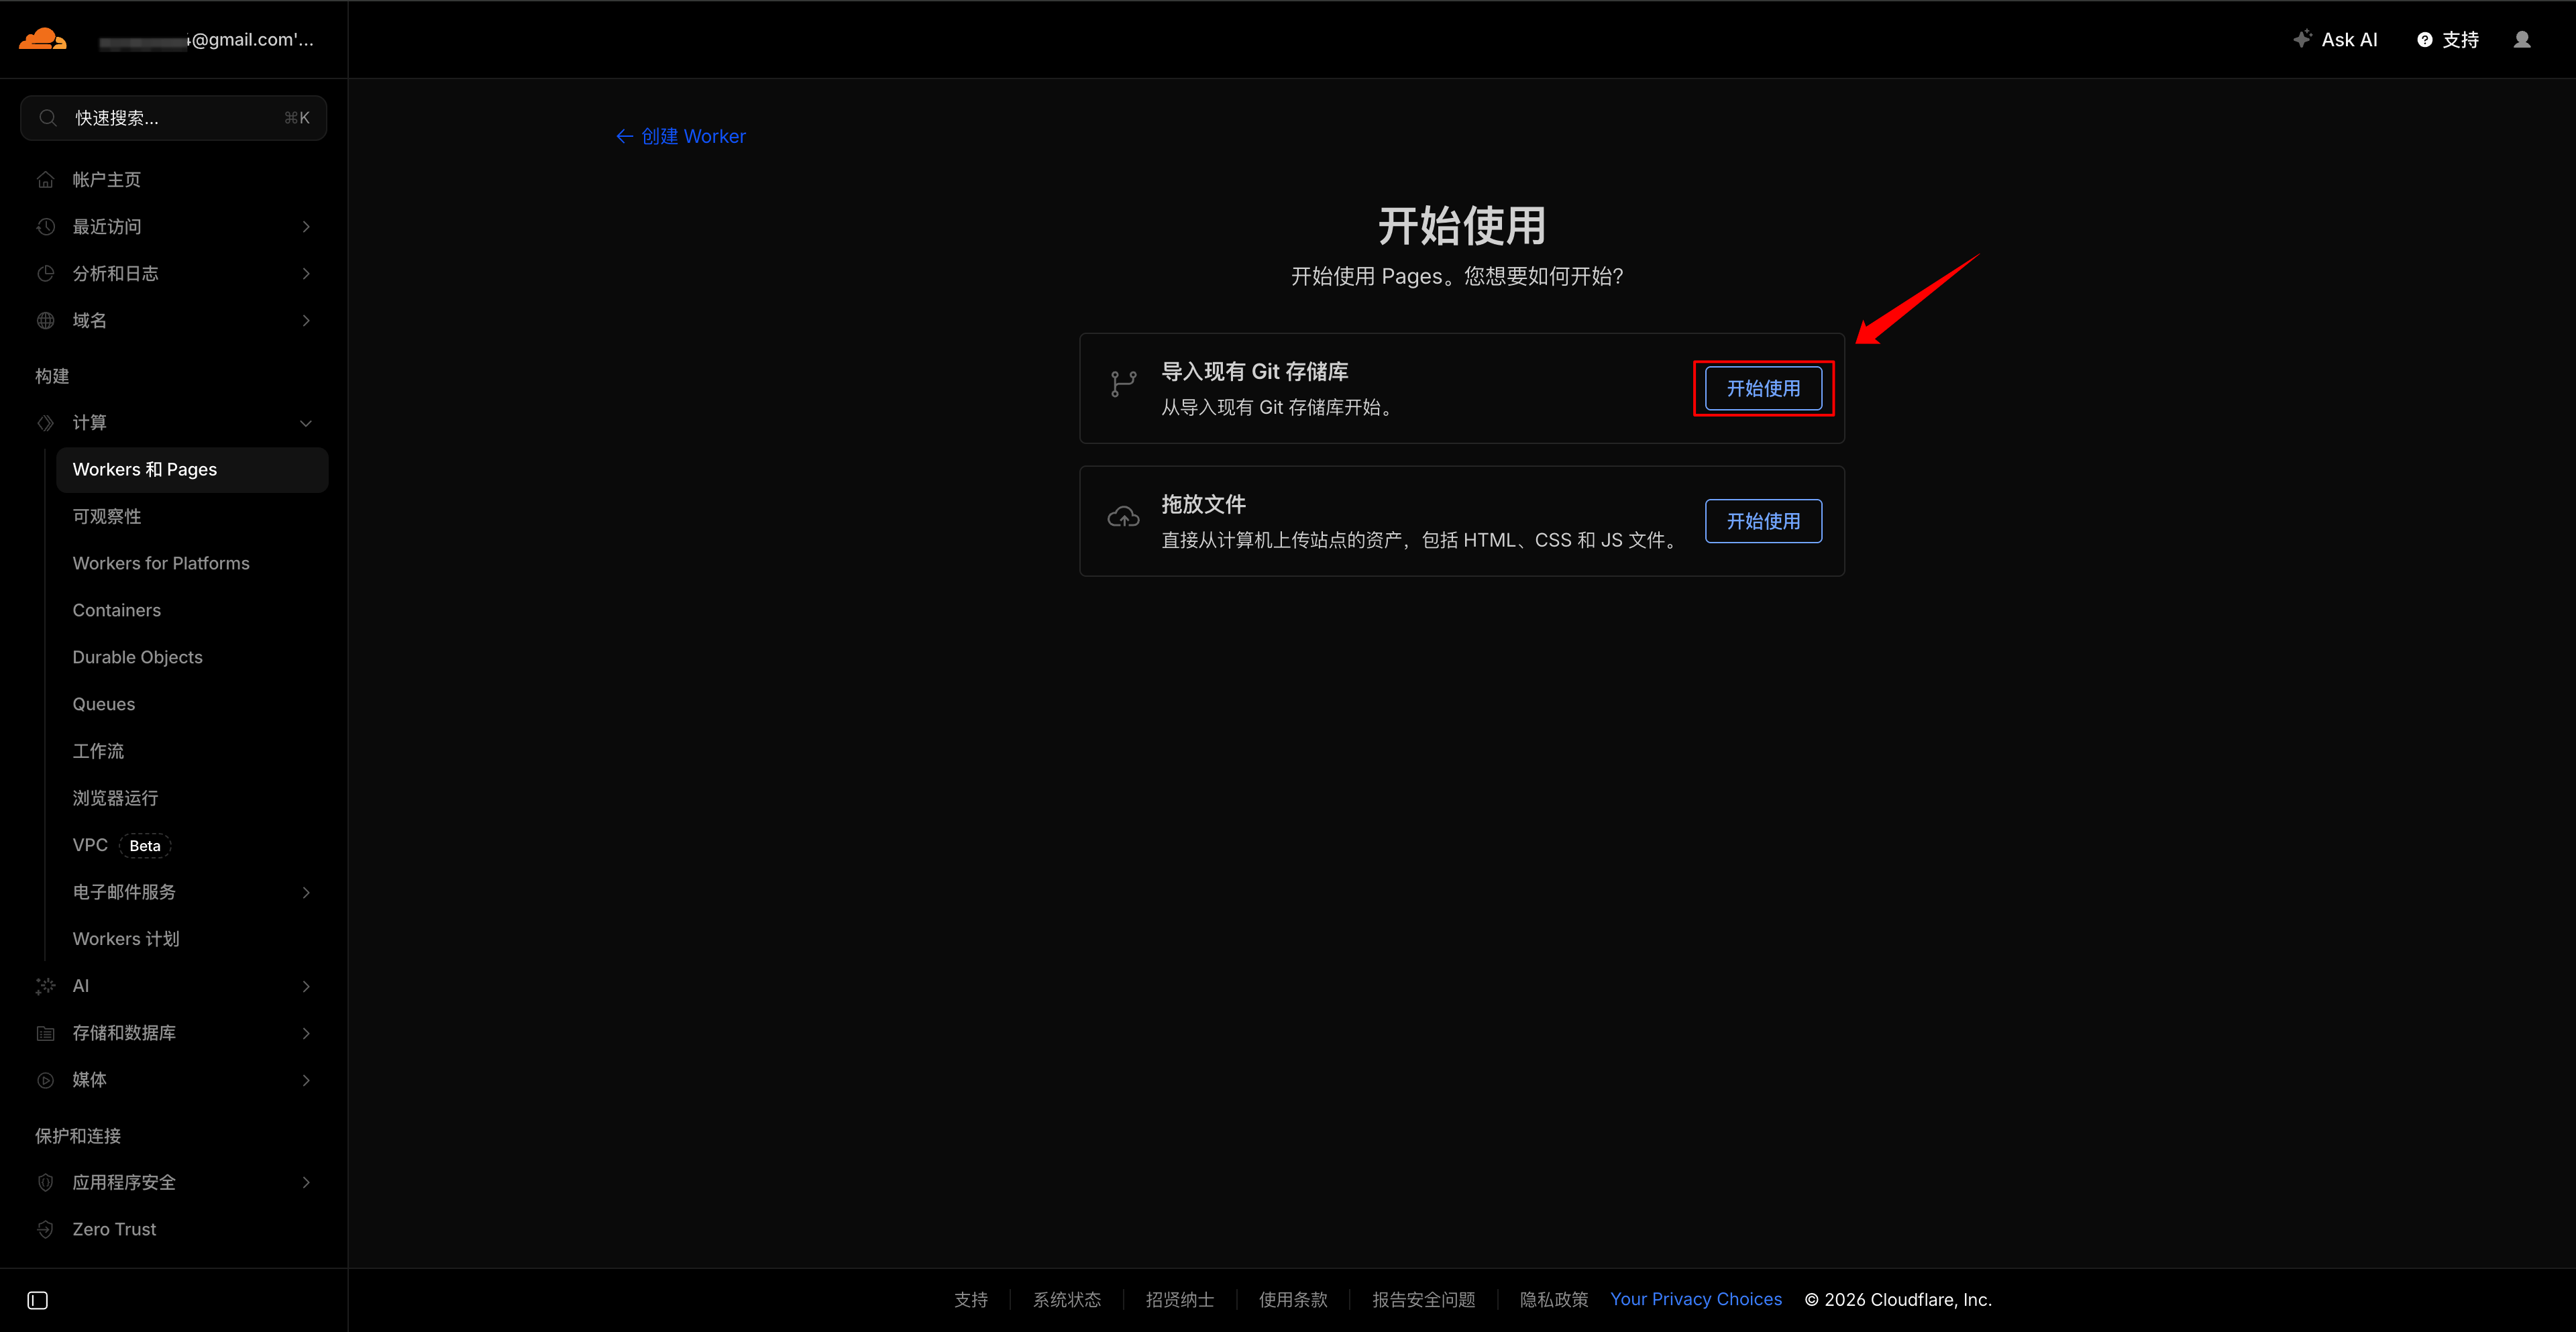Click the Git branch icon
Viewport: 2576px width, 1332px height.
pos(1123,385)
